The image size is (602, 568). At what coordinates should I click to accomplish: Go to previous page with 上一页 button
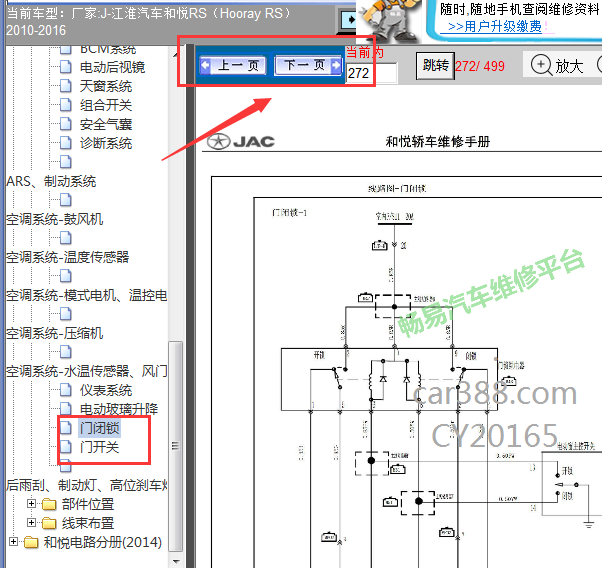pos(233,65)
